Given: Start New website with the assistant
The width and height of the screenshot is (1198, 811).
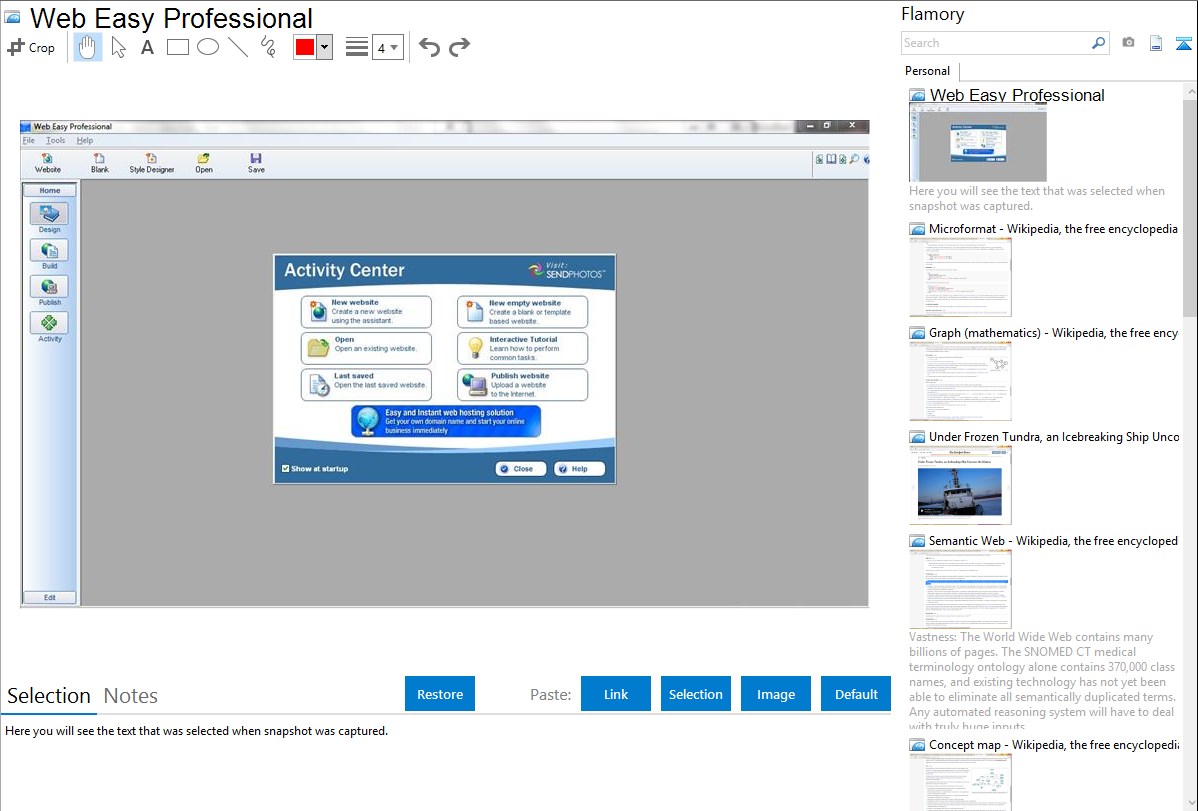Looking at the screenshot, I should (x=366, y=312).
